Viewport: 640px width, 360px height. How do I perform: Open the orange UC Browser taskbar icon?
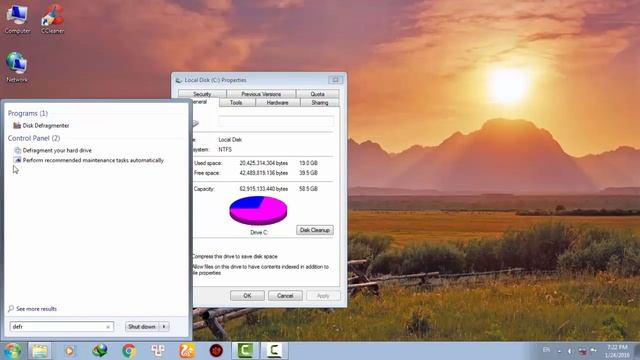tap(187, 351)
